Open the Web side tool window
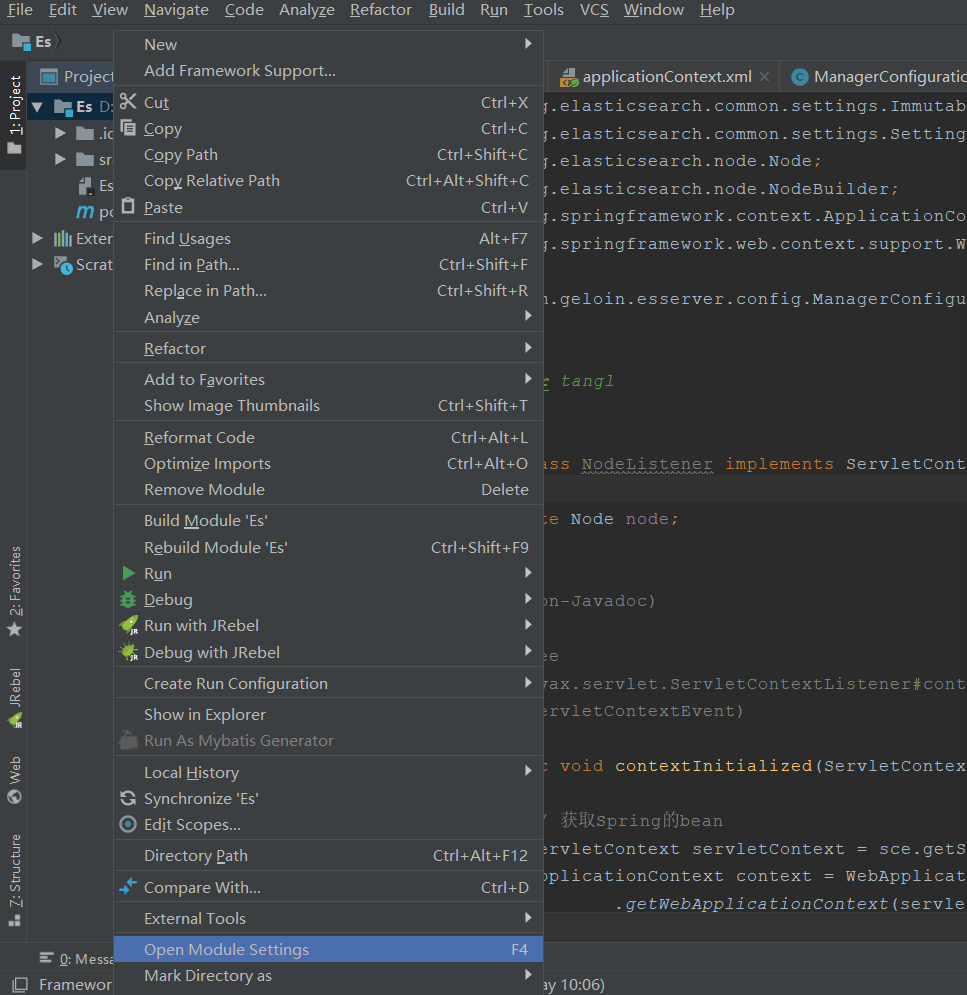967x995 pixels. [x=15, y=779]
